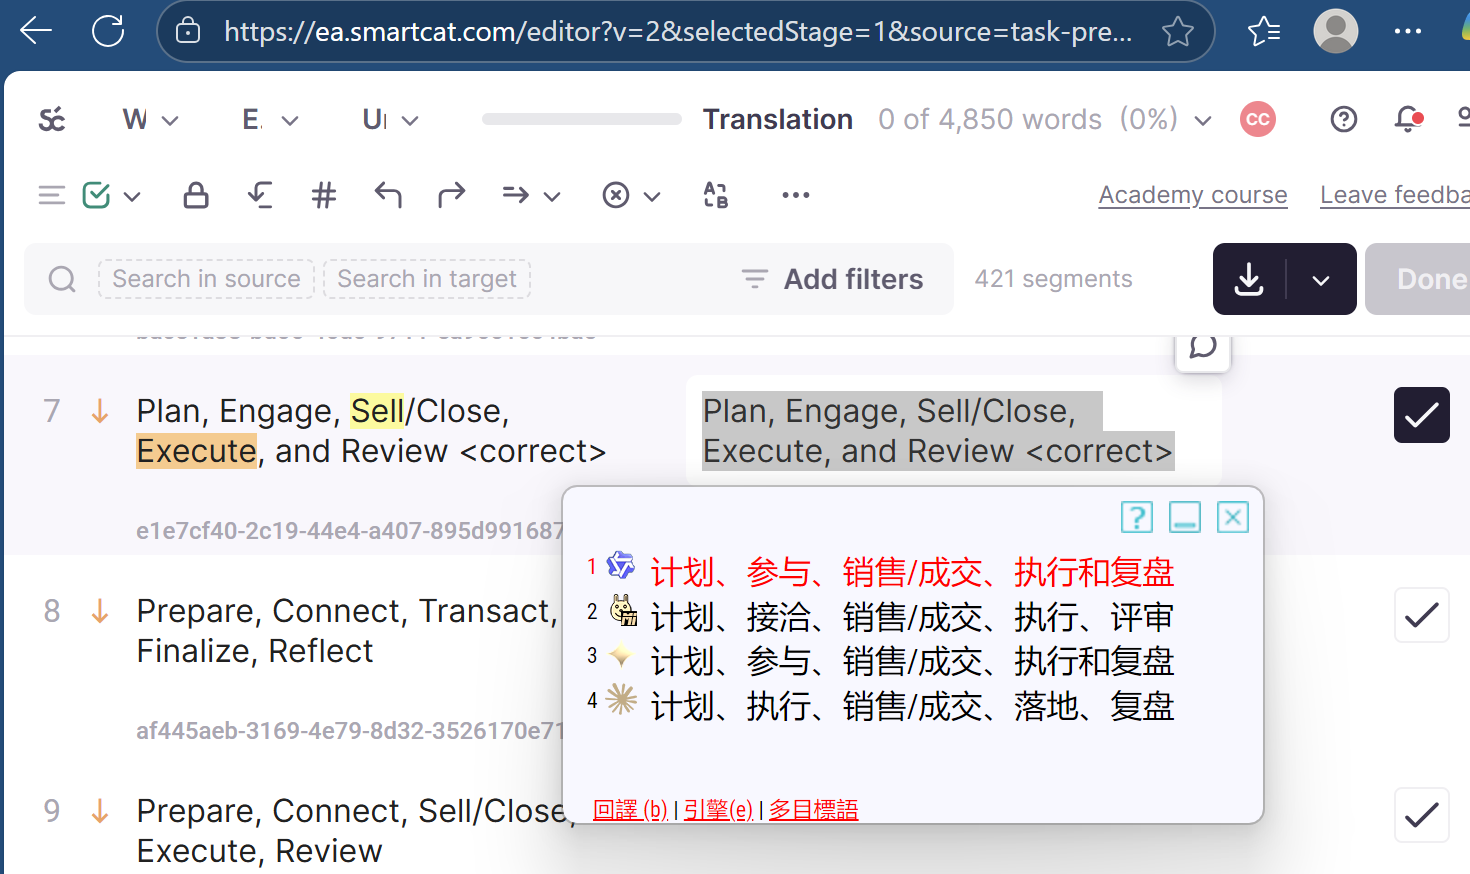Click the change case icon
Viewport: 1470px width, 874px height.
tap(716, 195)
